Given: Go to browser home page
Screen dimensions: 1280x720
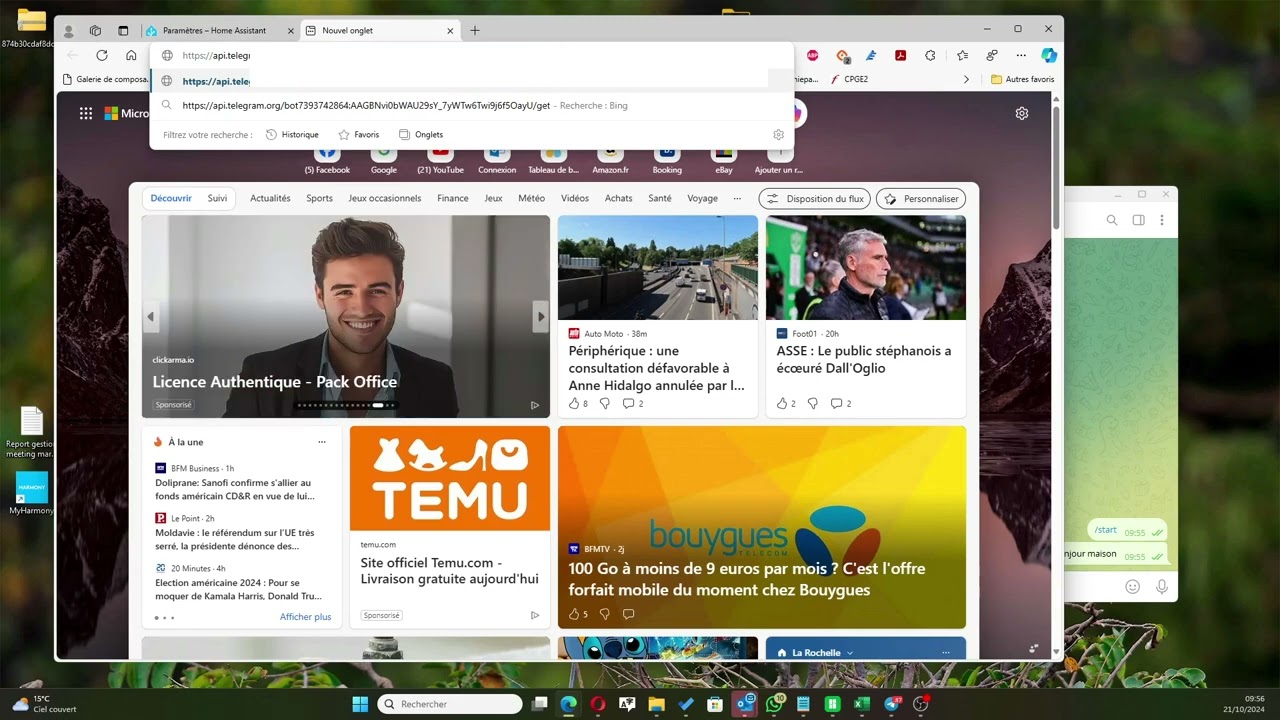Looking at the screenshot, I should pos(131,56).
